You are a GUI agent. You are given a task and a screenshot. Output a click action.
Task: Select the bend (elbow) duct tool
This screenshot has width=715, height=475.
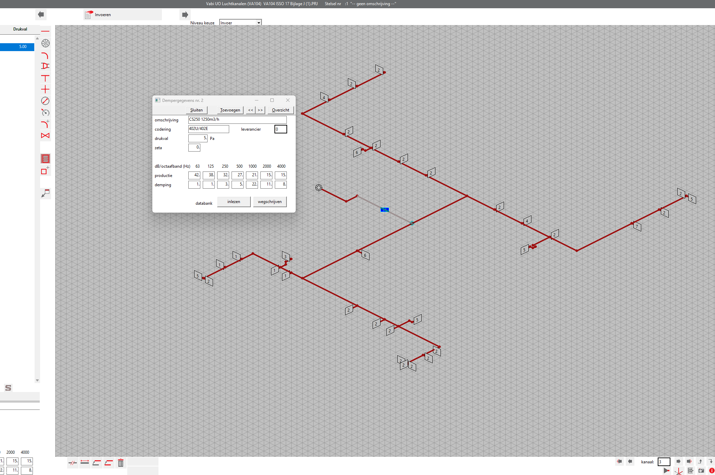pos(45,55)
